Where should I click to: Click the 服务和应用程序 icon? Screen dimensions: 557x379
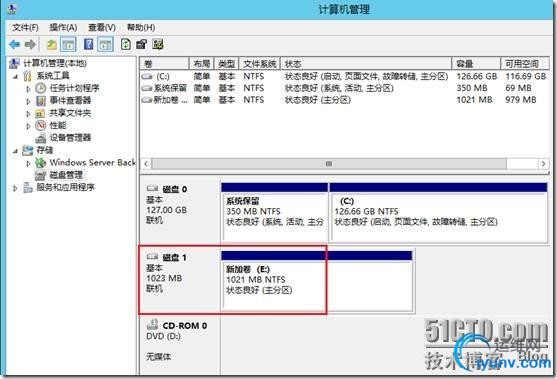pyautogui.click(x=28, y=187)
